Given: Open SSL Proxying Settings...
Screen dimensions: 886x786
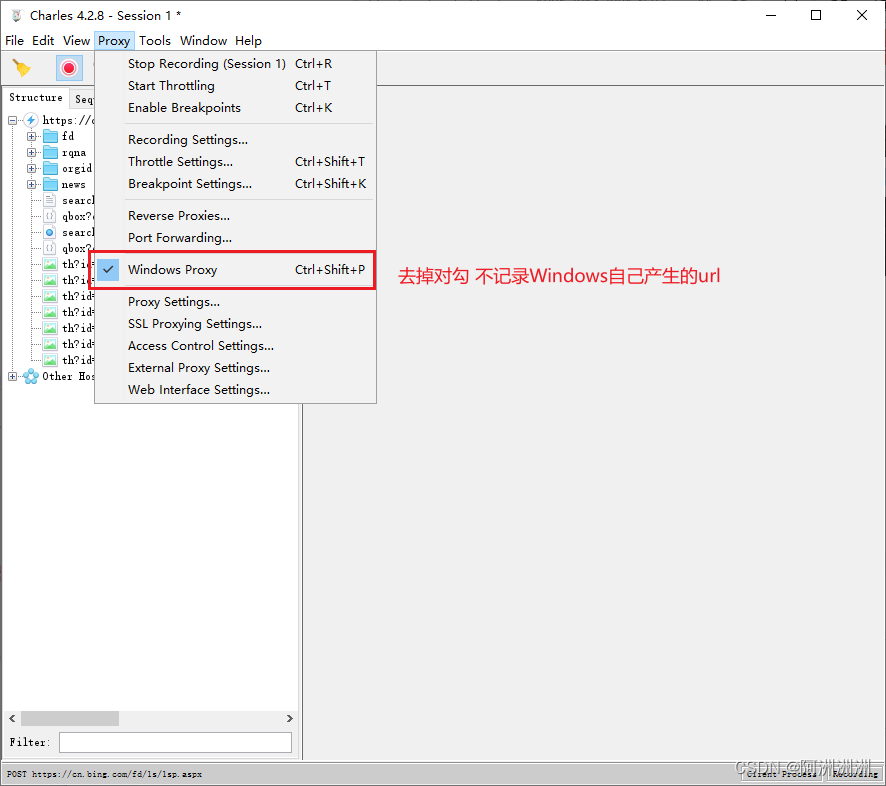Looking at the screenshot, I should pos(236,324).
